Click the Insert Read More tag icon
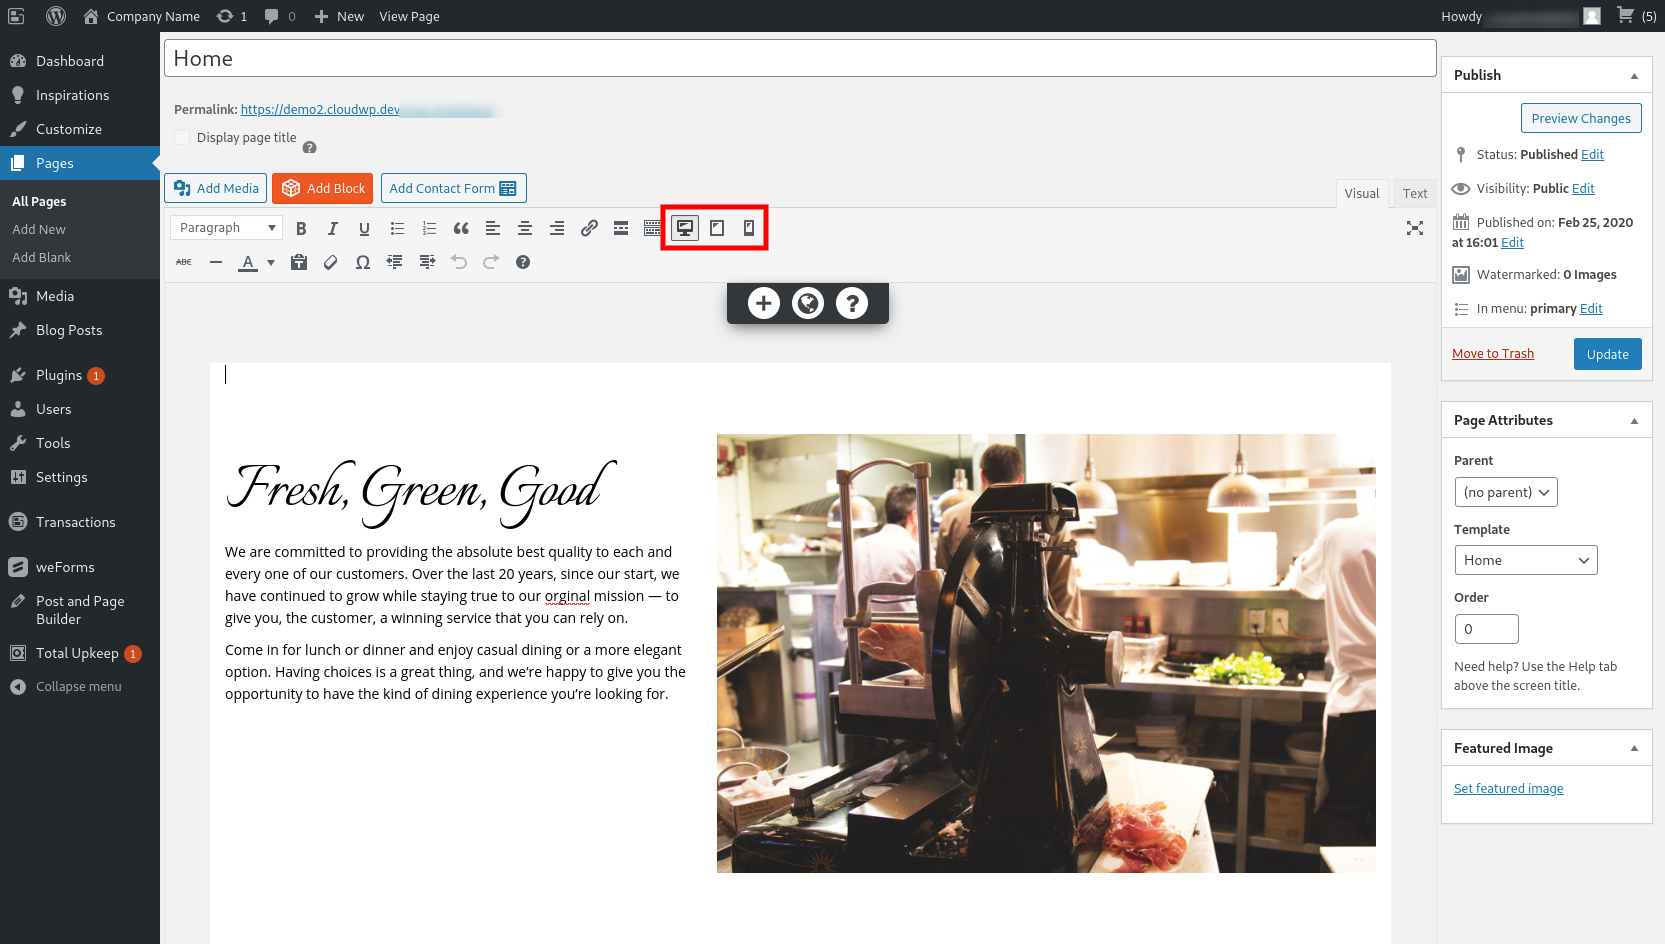Screen dimensions: 1665x944 (x=621, y=228)
